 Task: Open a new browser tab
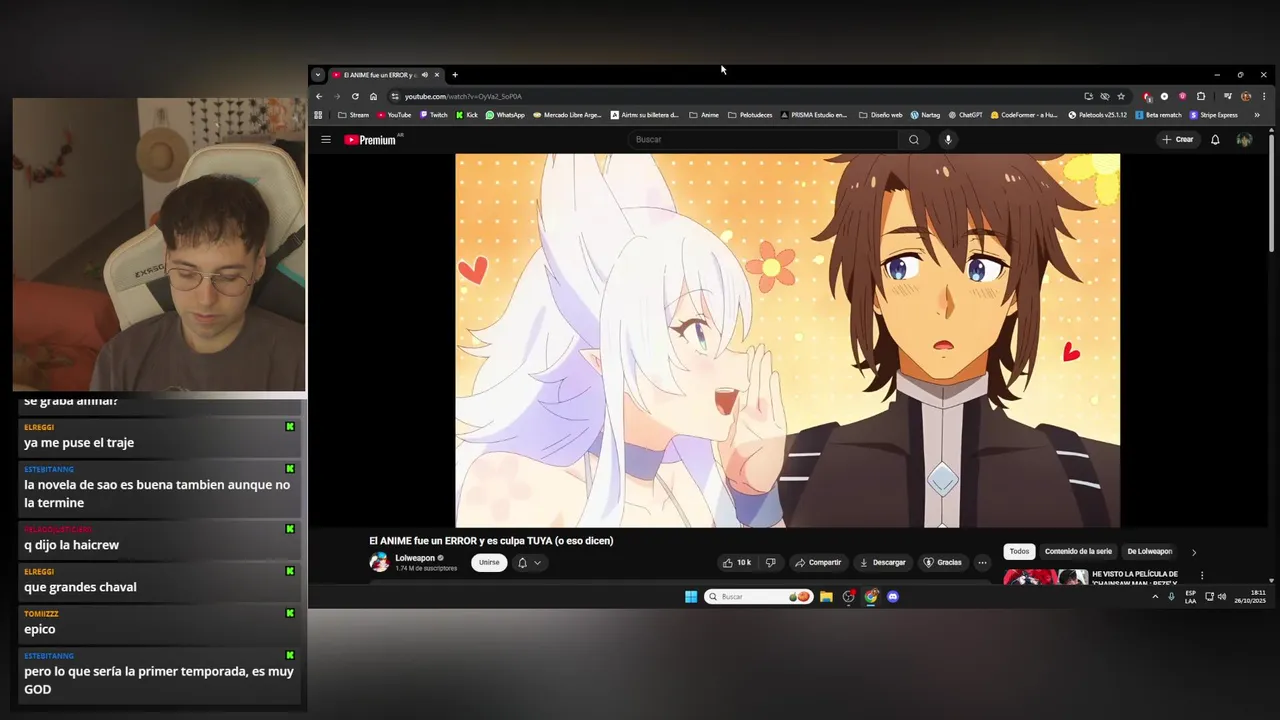455,75
